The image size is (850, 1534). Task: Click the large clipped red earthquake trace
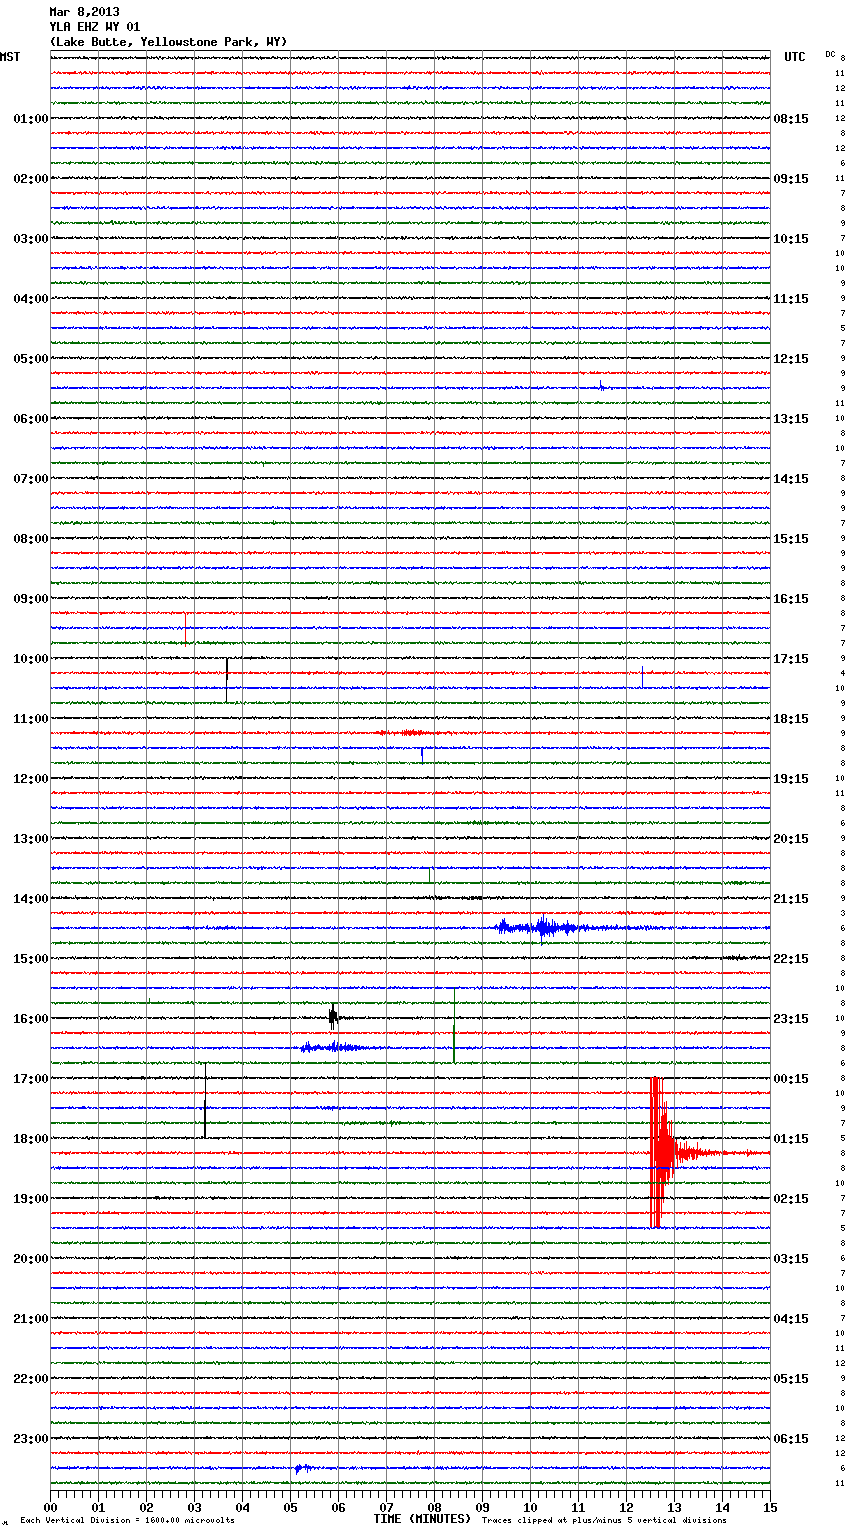660,1152
